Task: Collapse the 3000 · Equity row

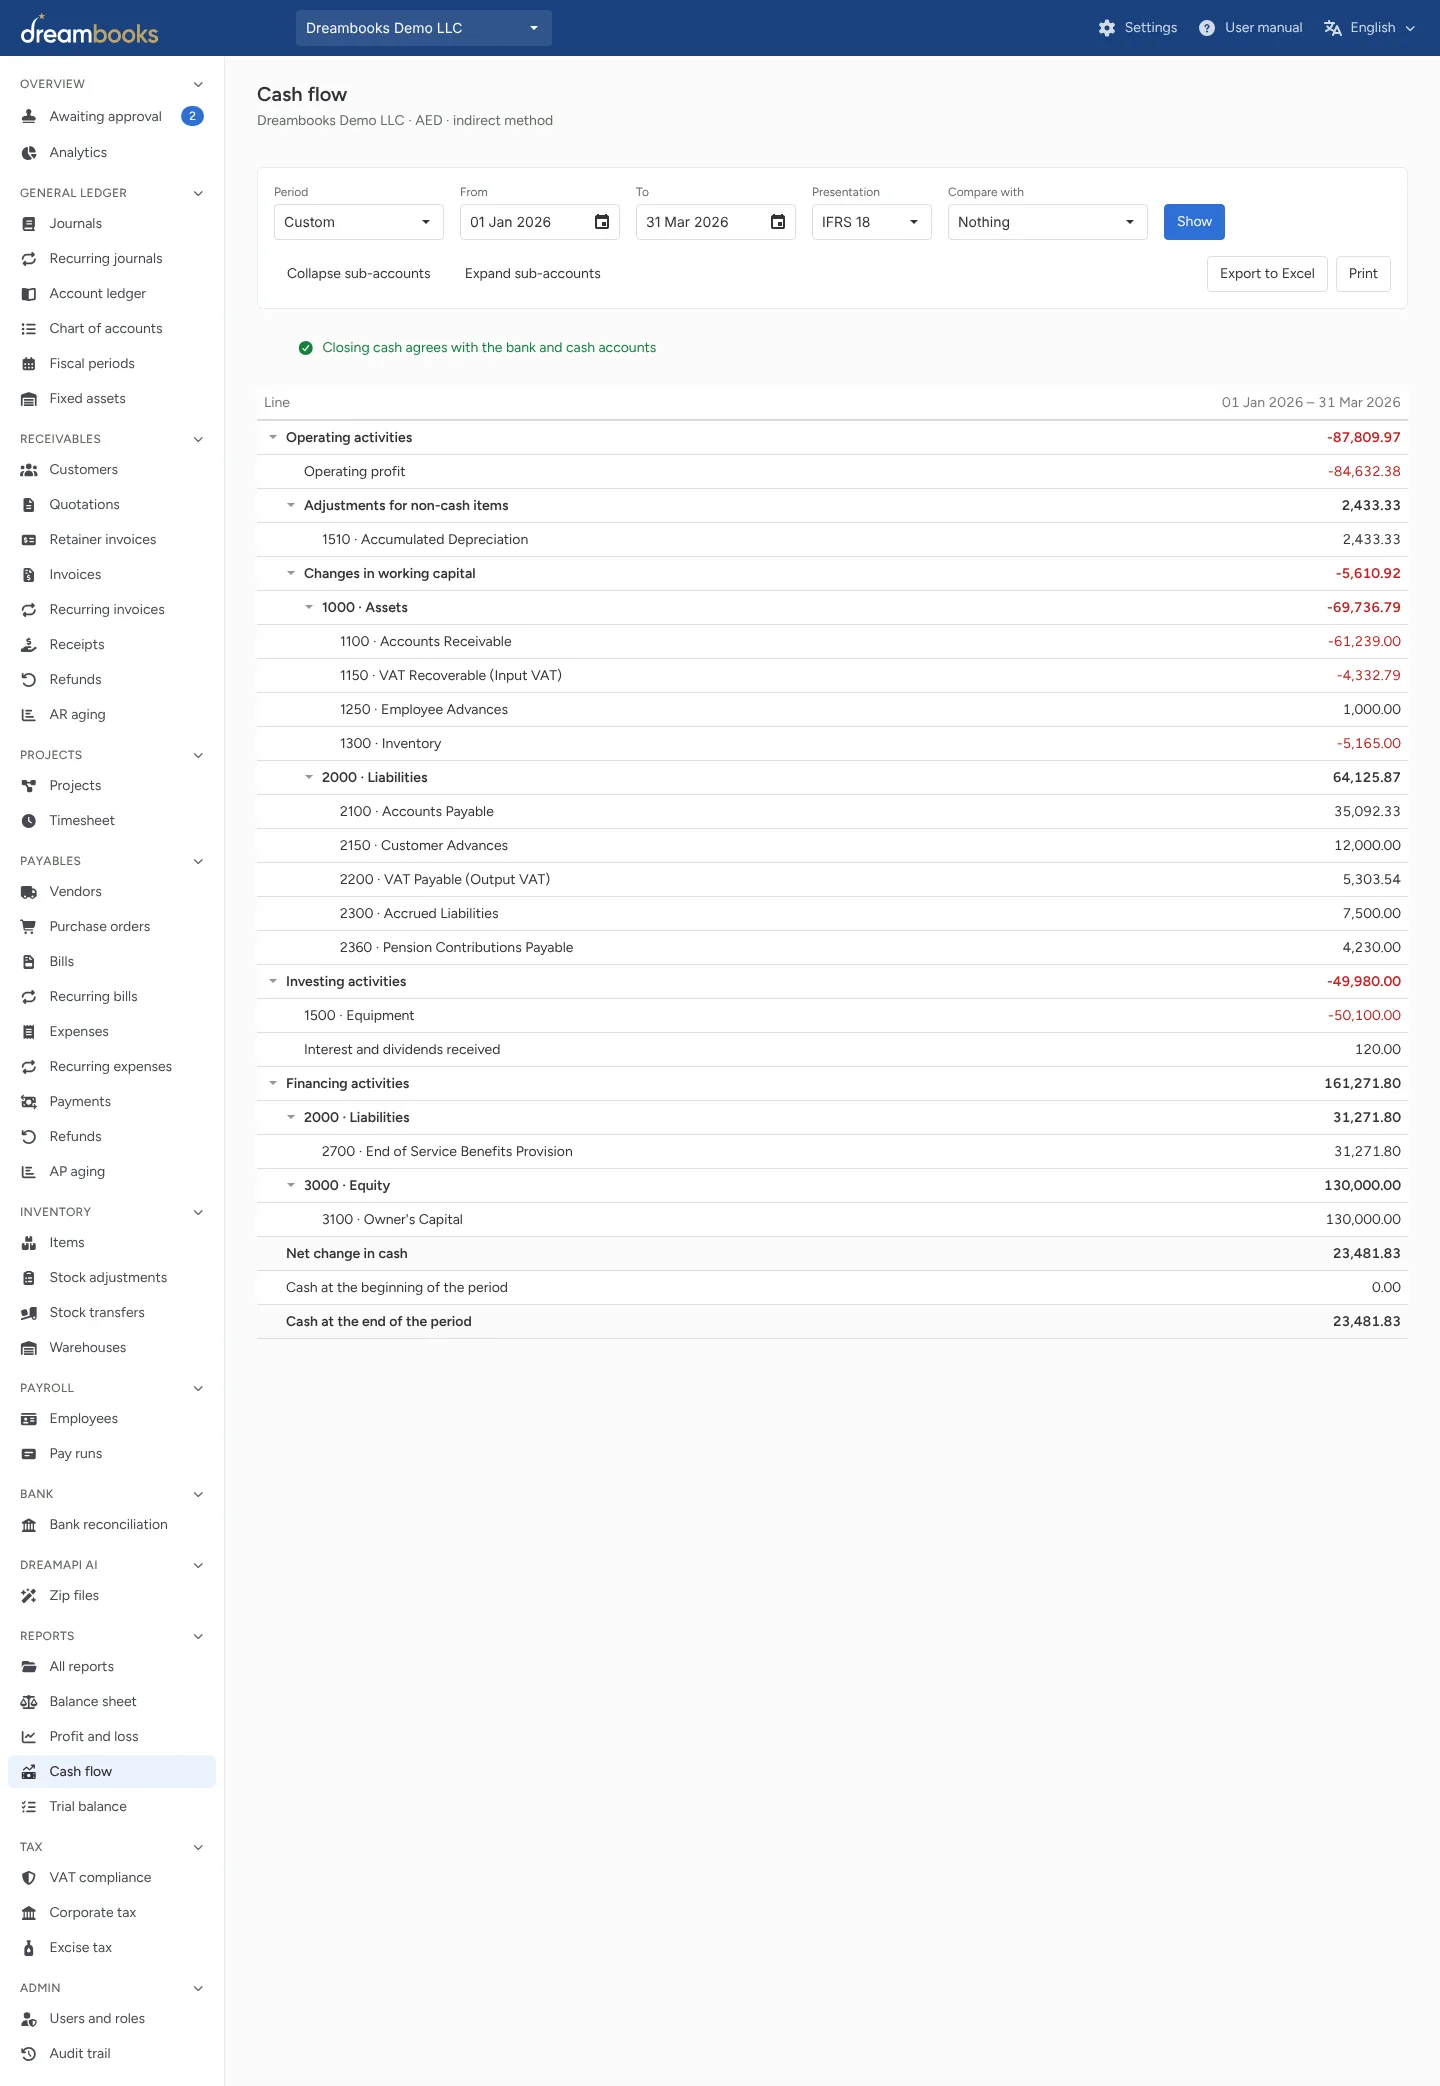Action: coord(291,1185)
